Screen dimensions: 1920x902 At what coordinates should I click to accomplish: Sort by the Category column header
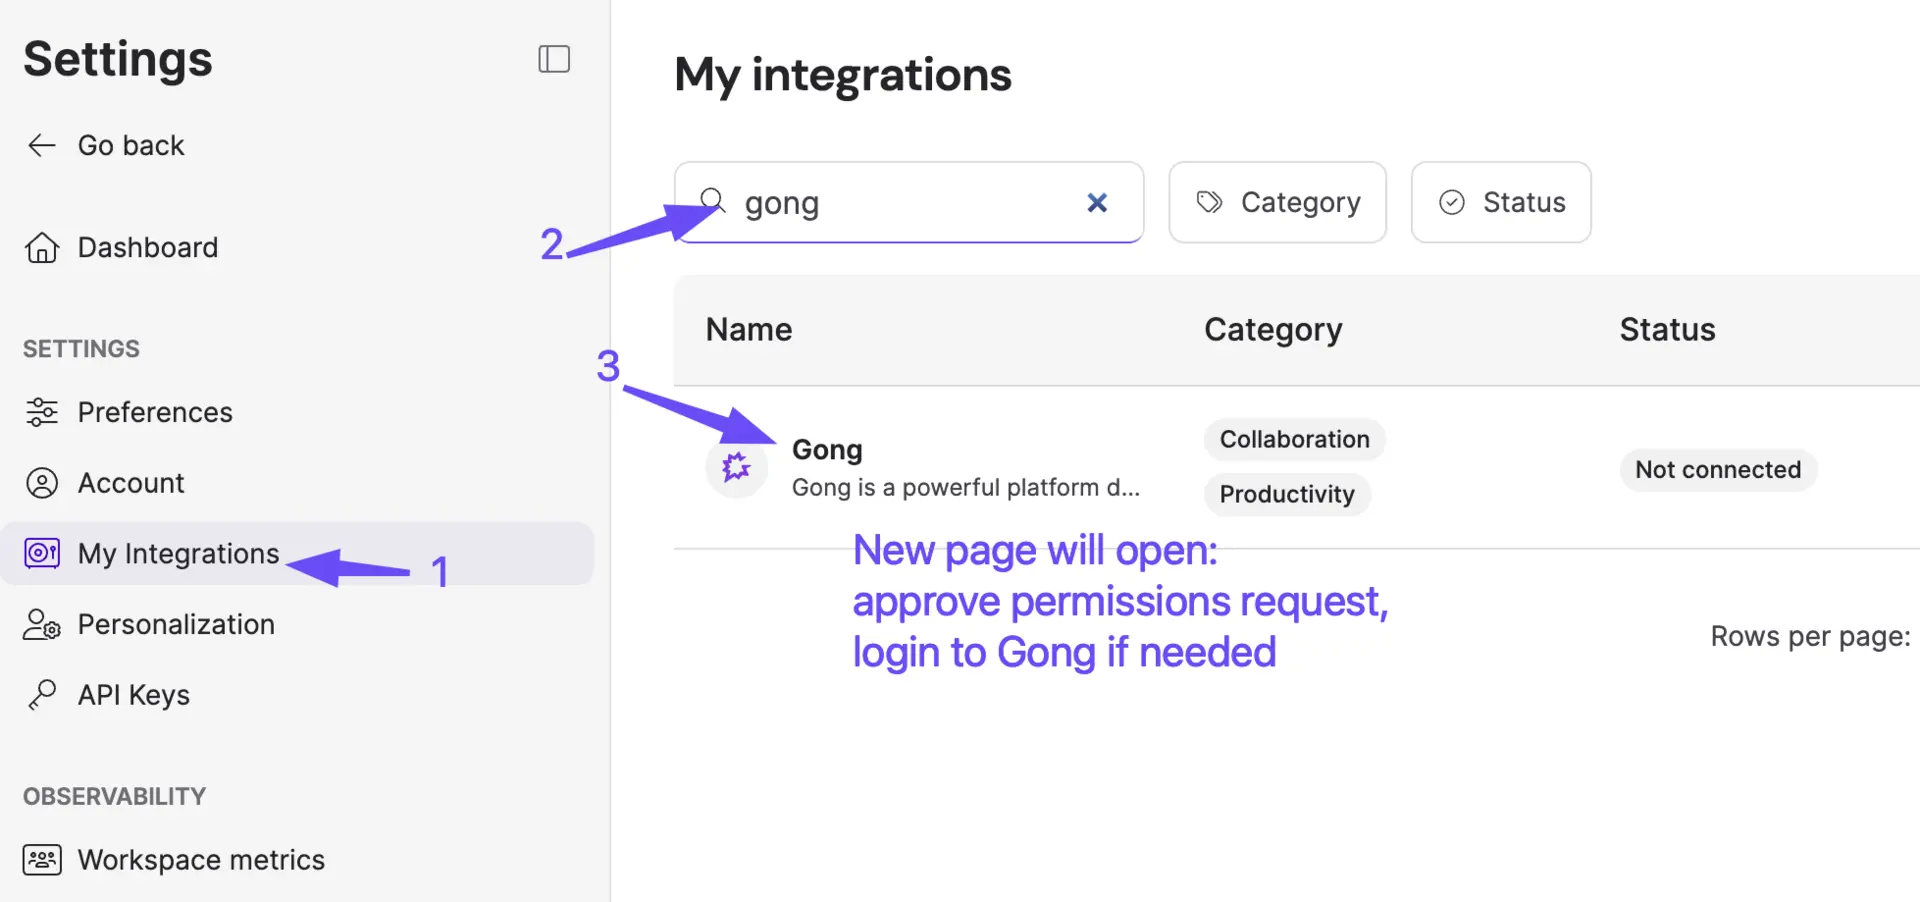click(1273, 330)
